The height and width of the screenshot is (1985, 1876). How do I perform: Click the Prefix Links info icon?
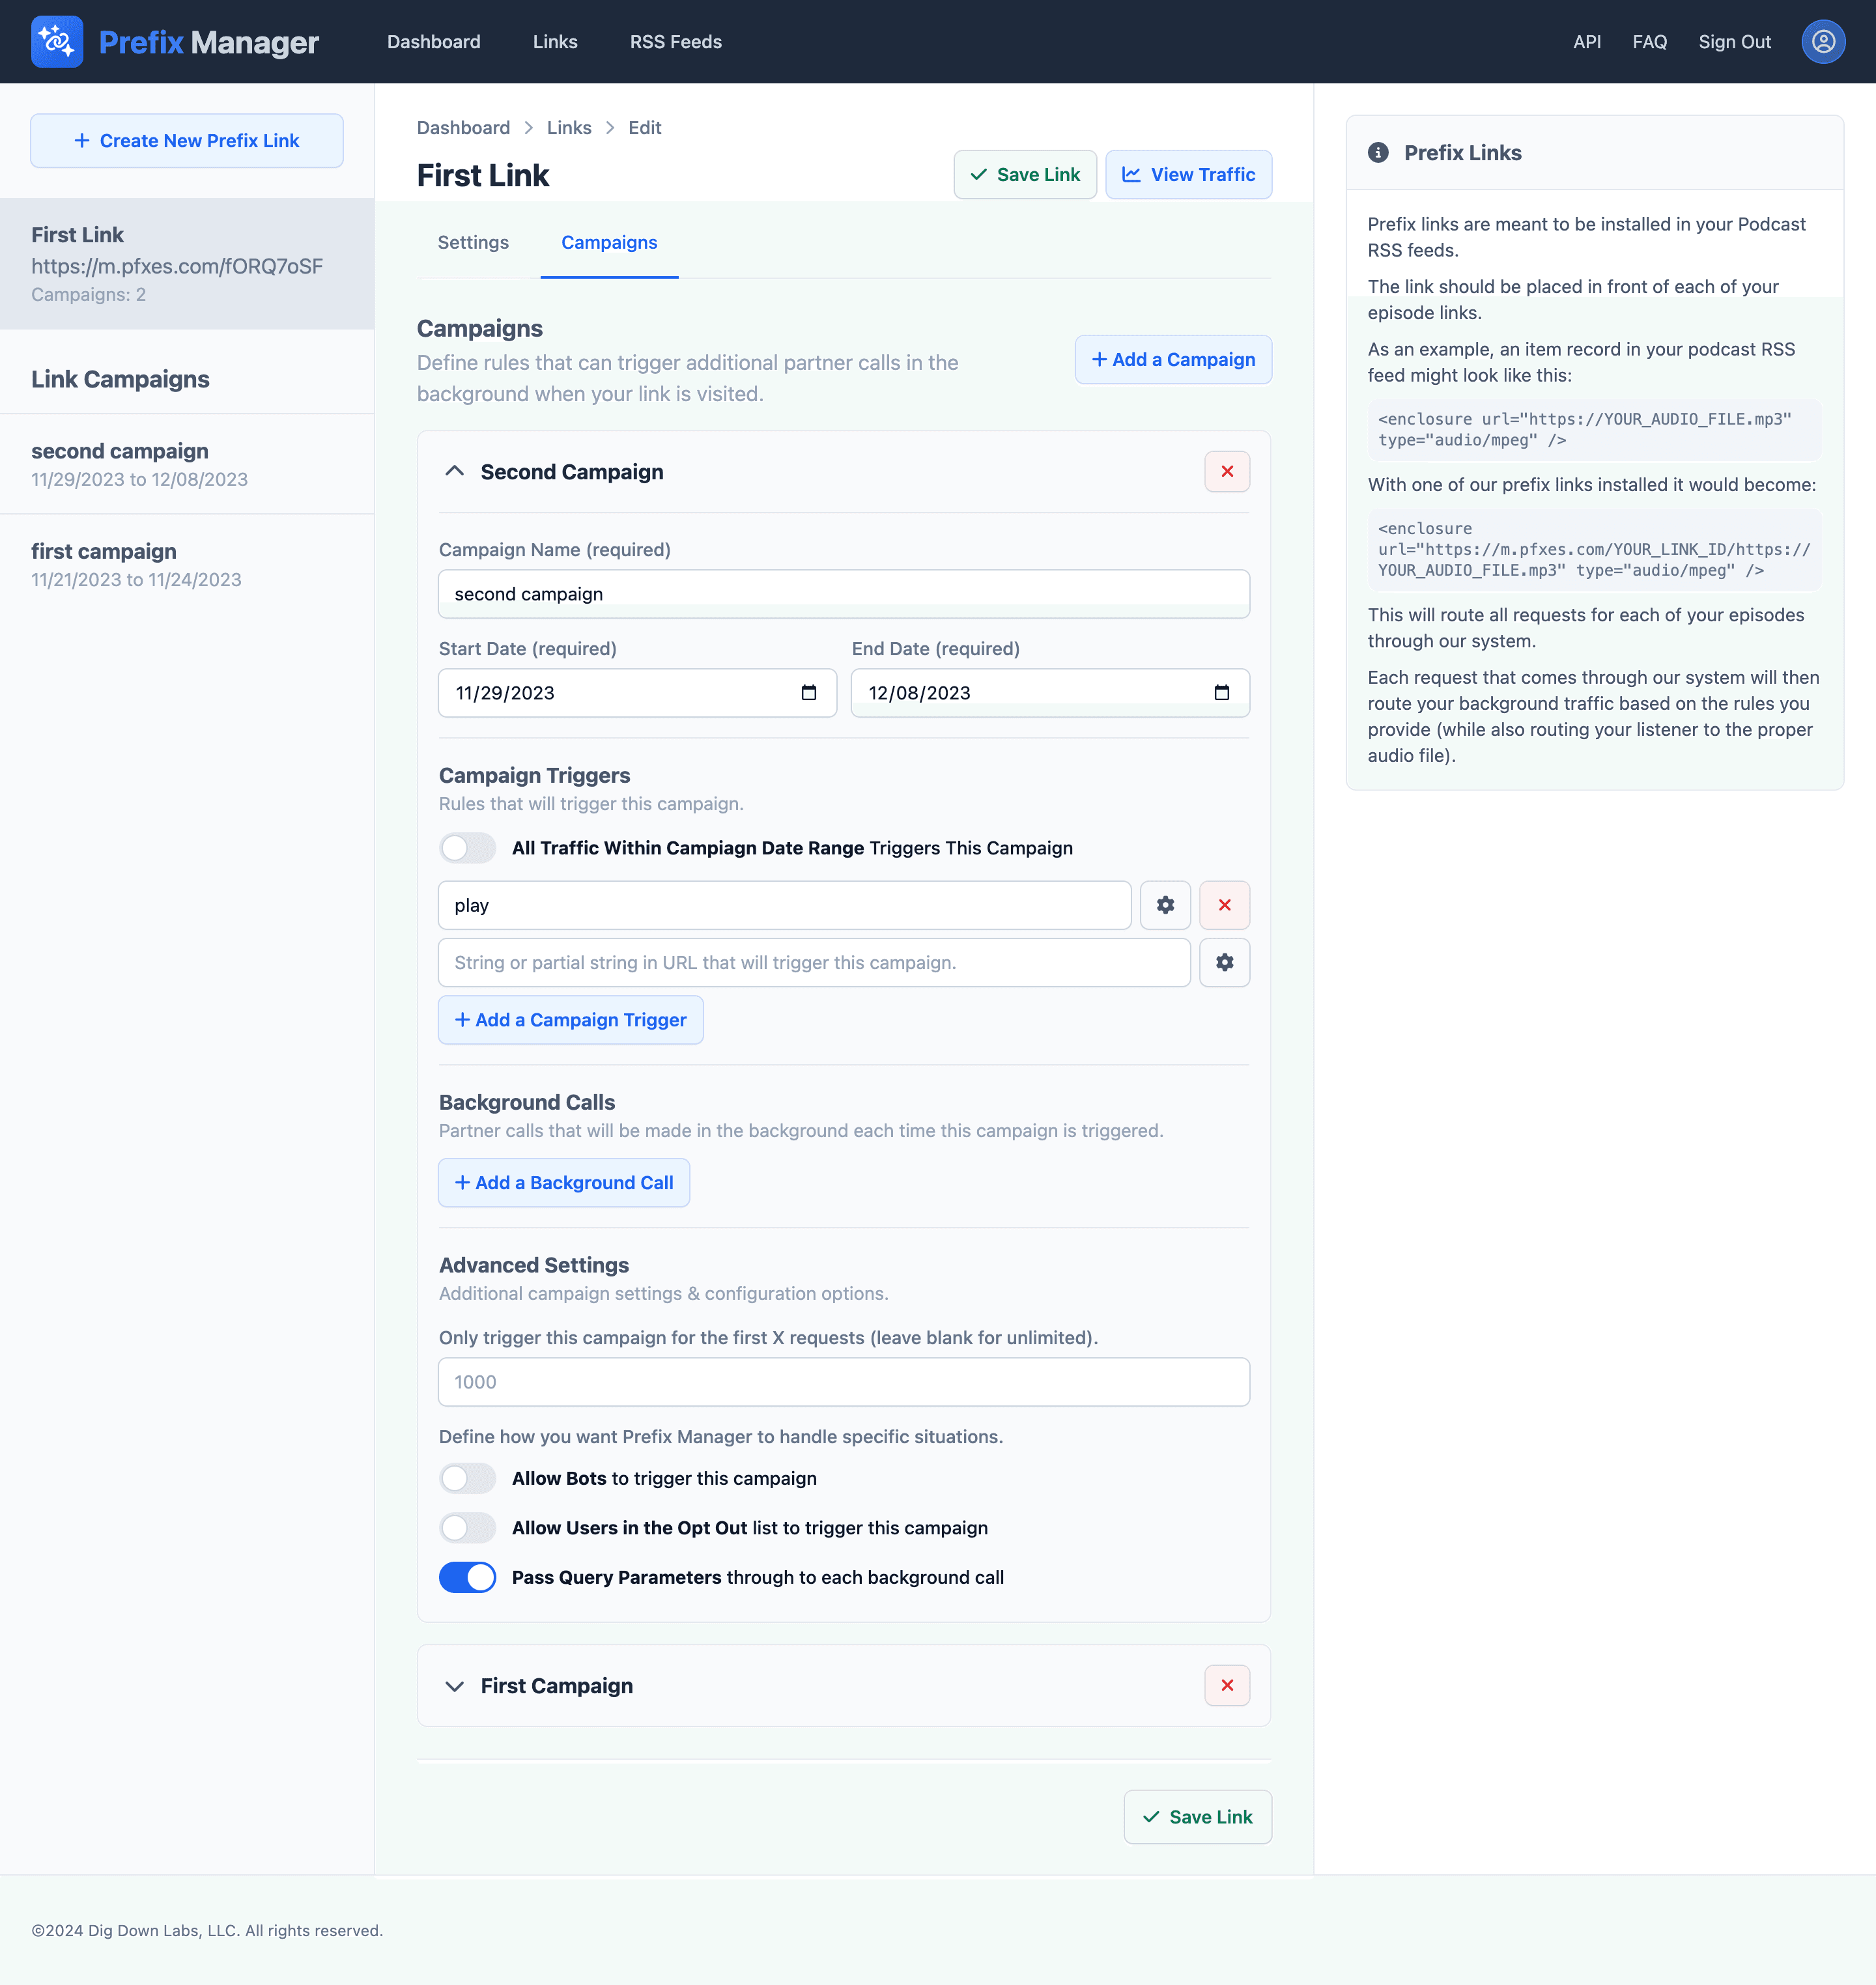(1378, 153)
